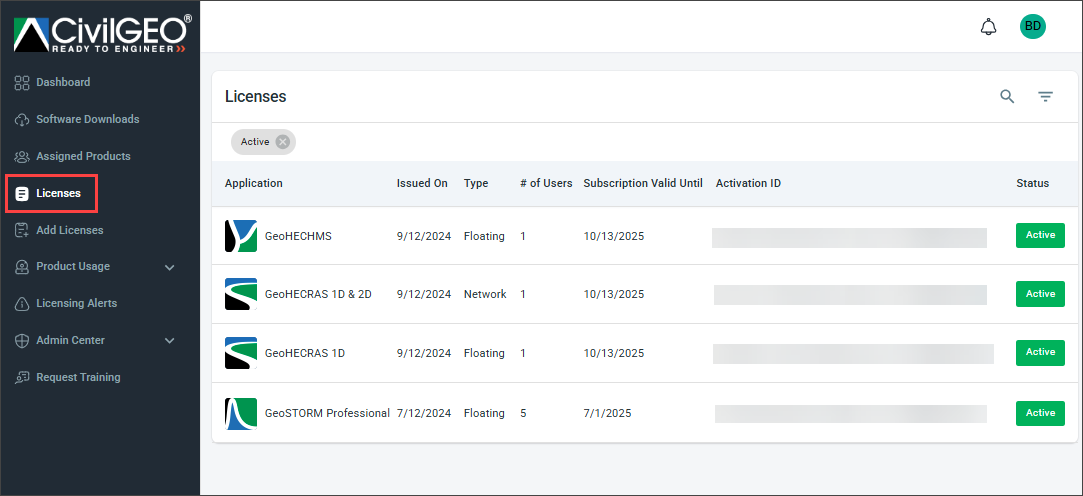
Task: Click the CivilGEO logo
Action: 103,35
